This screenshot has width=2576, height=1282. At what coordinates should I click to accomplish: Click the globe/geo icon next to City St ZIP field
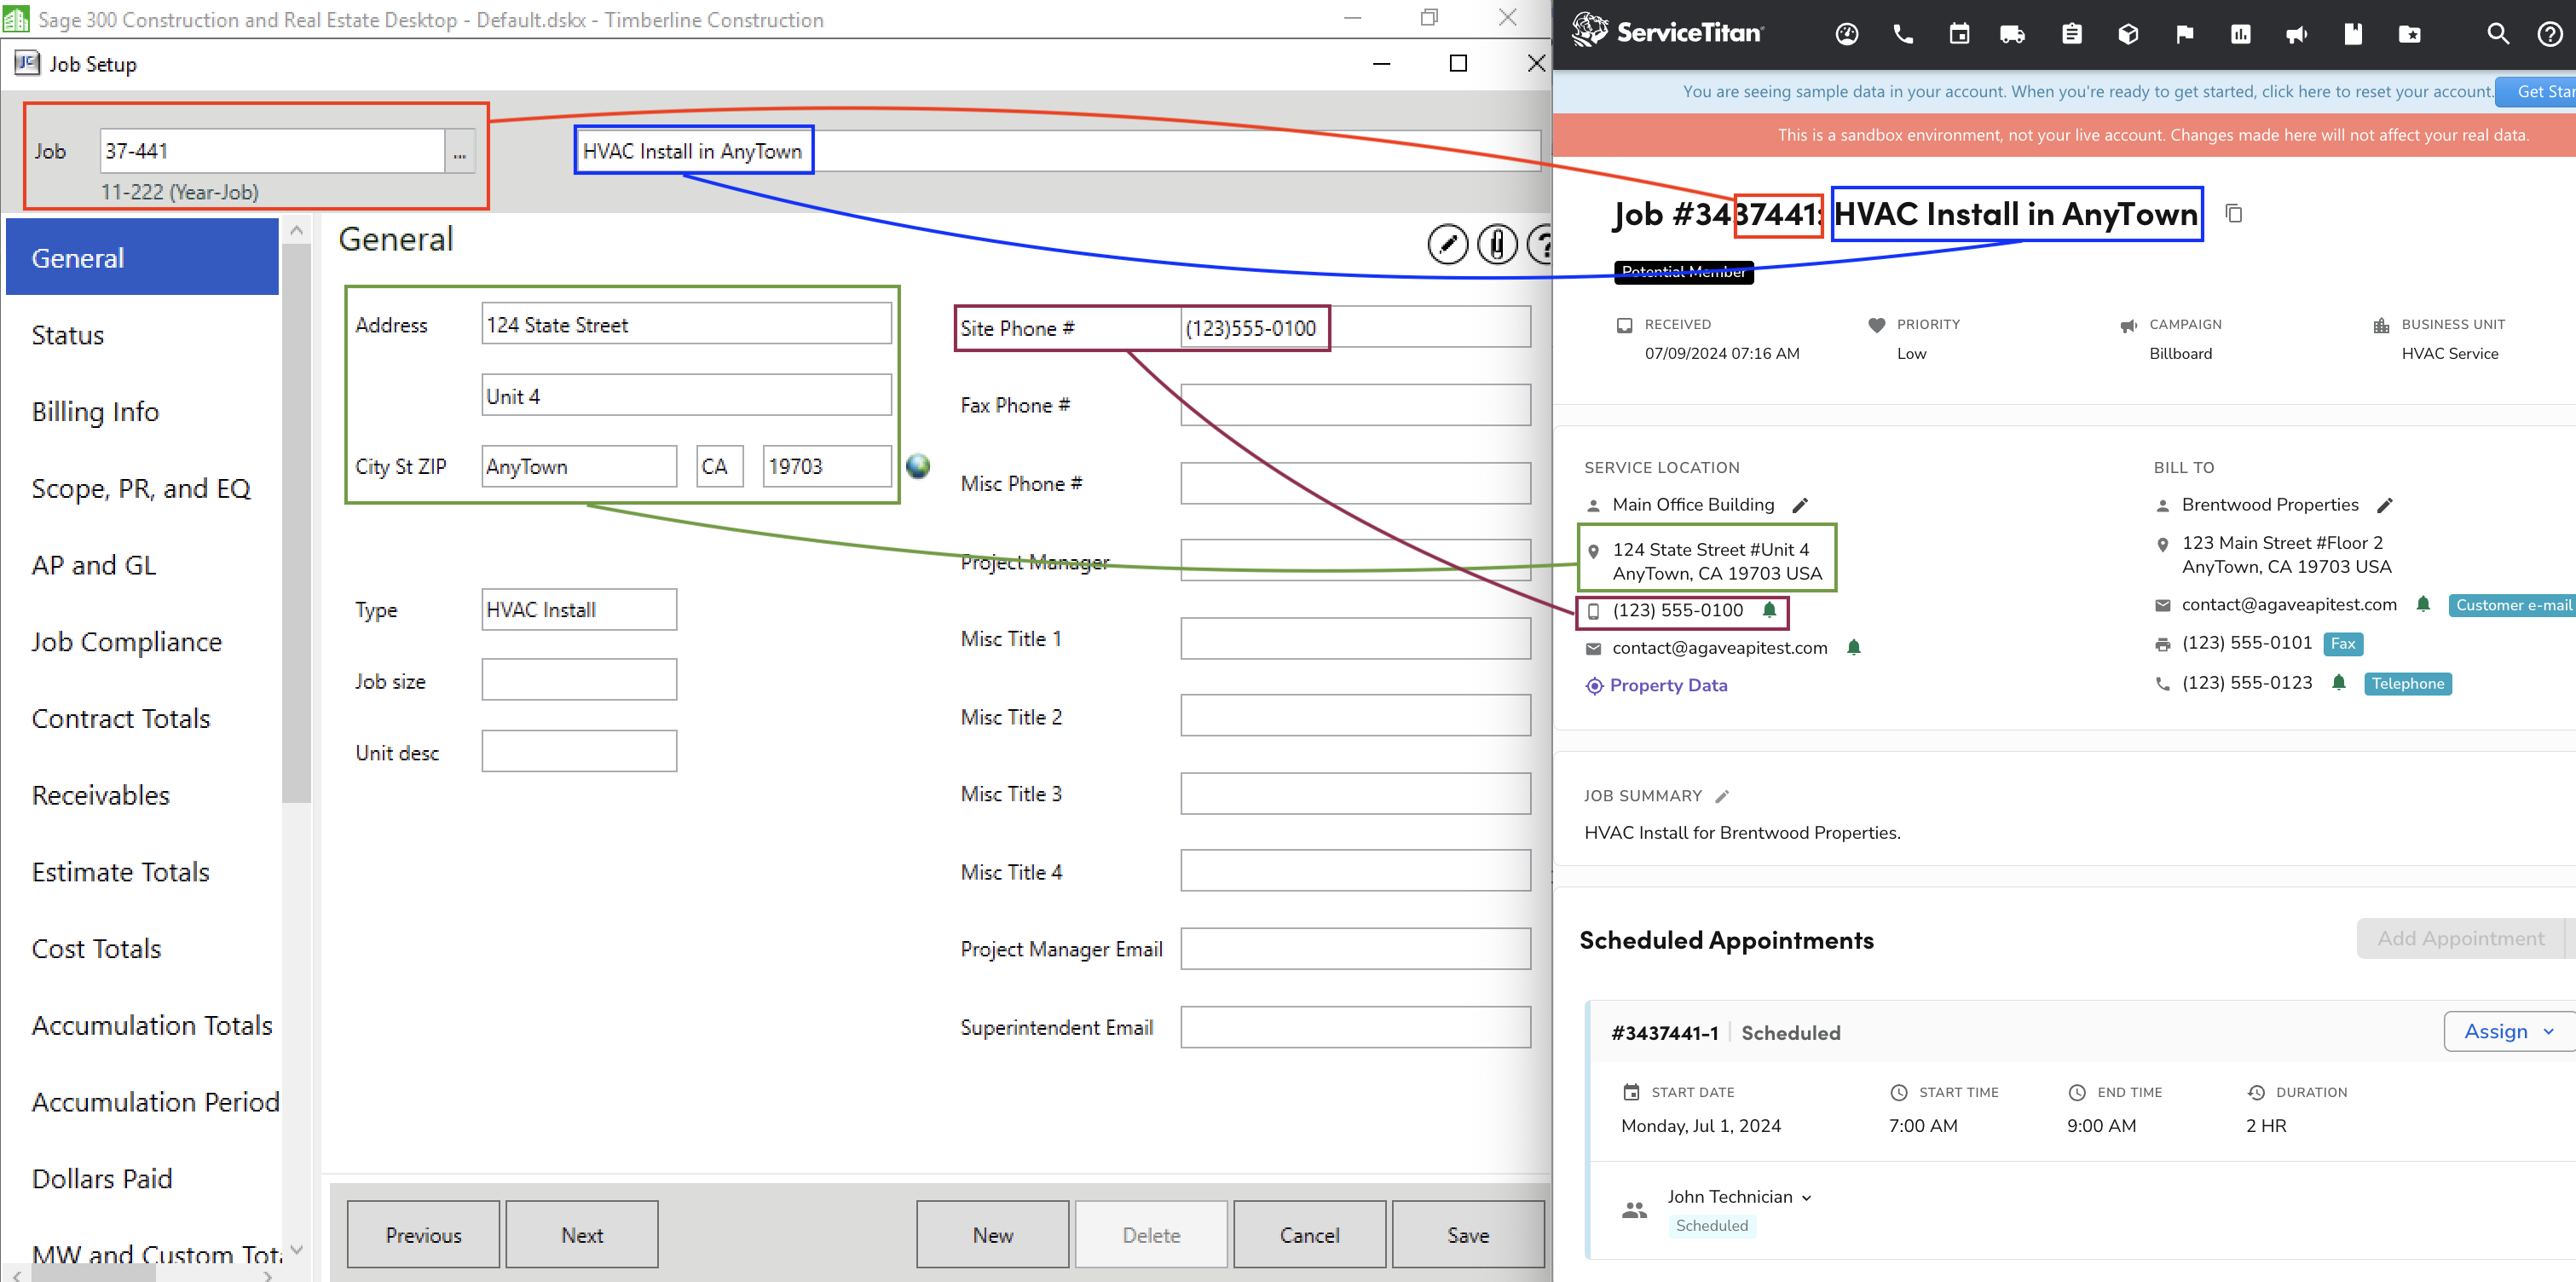pos(915,467)
